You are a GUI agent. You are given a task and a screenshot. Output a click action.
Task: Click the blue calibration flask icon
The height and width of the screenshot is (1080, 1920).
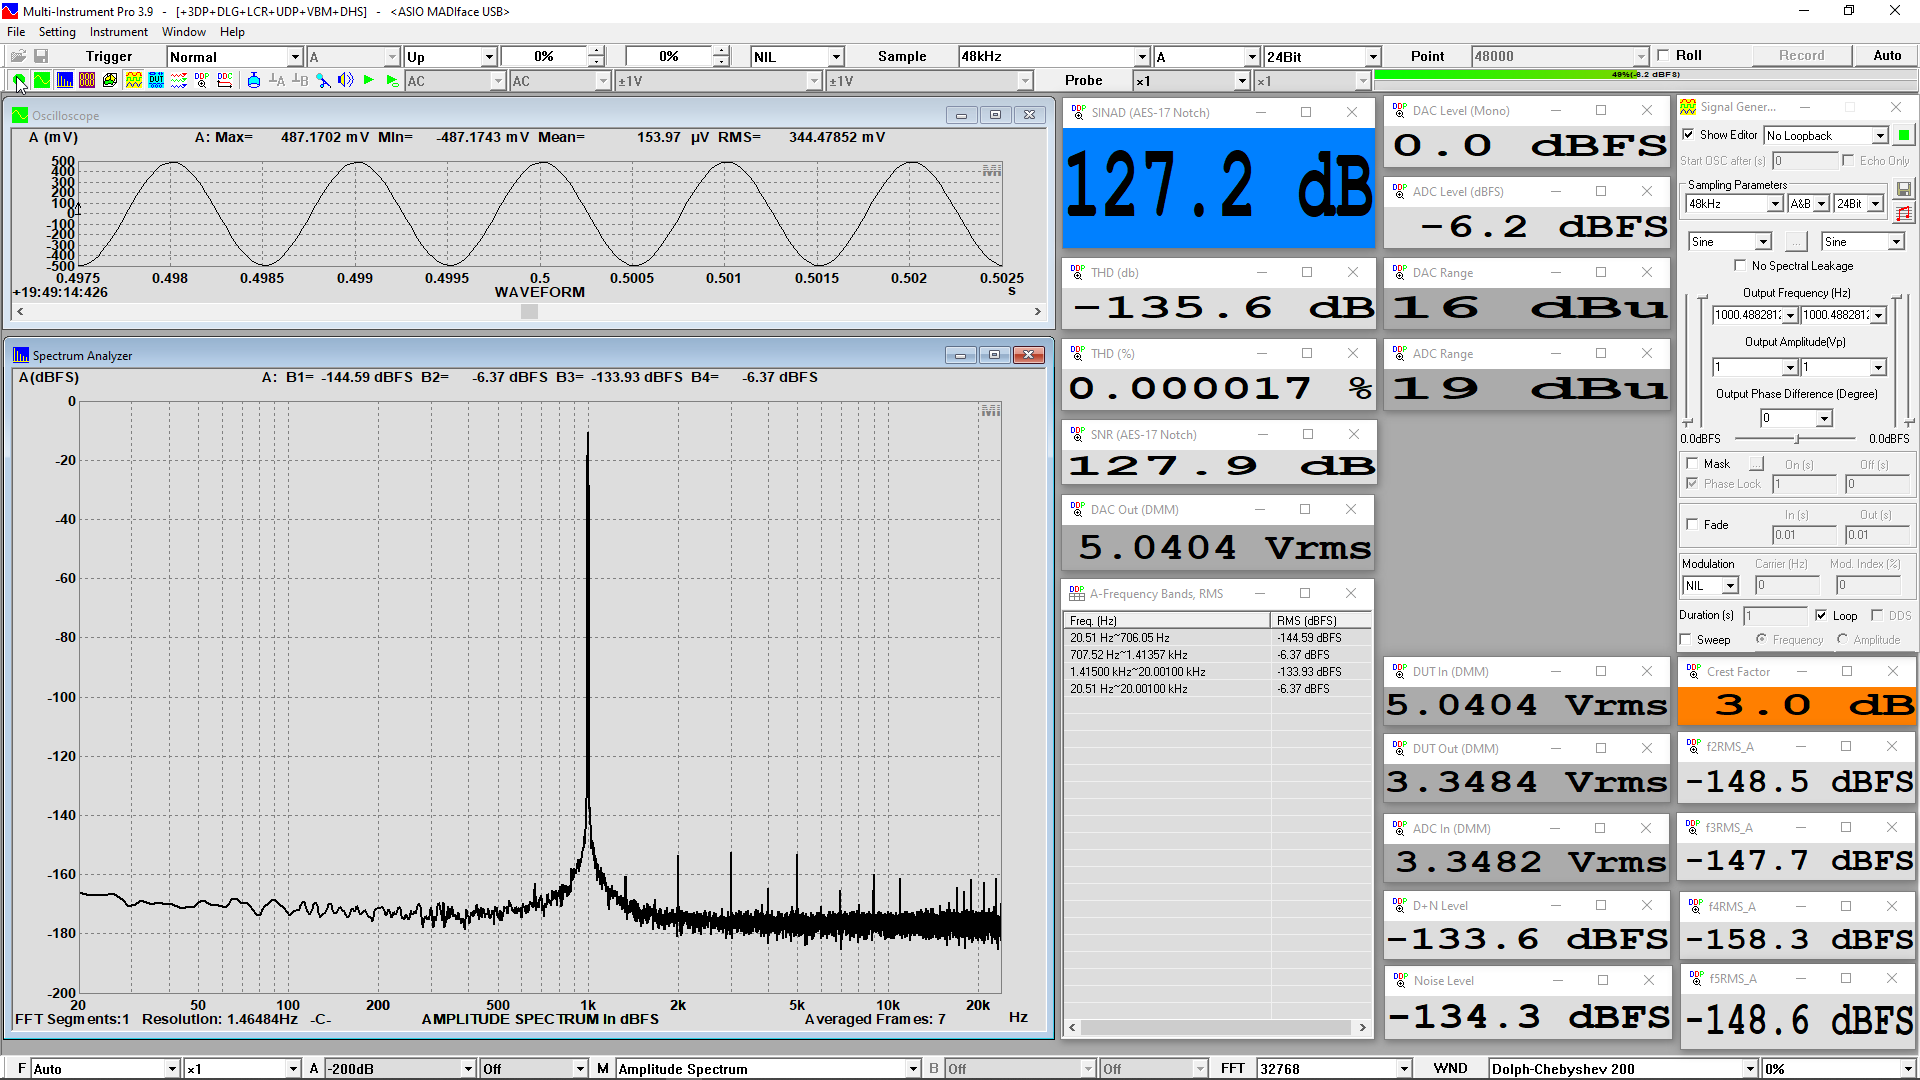click(253, 80)
